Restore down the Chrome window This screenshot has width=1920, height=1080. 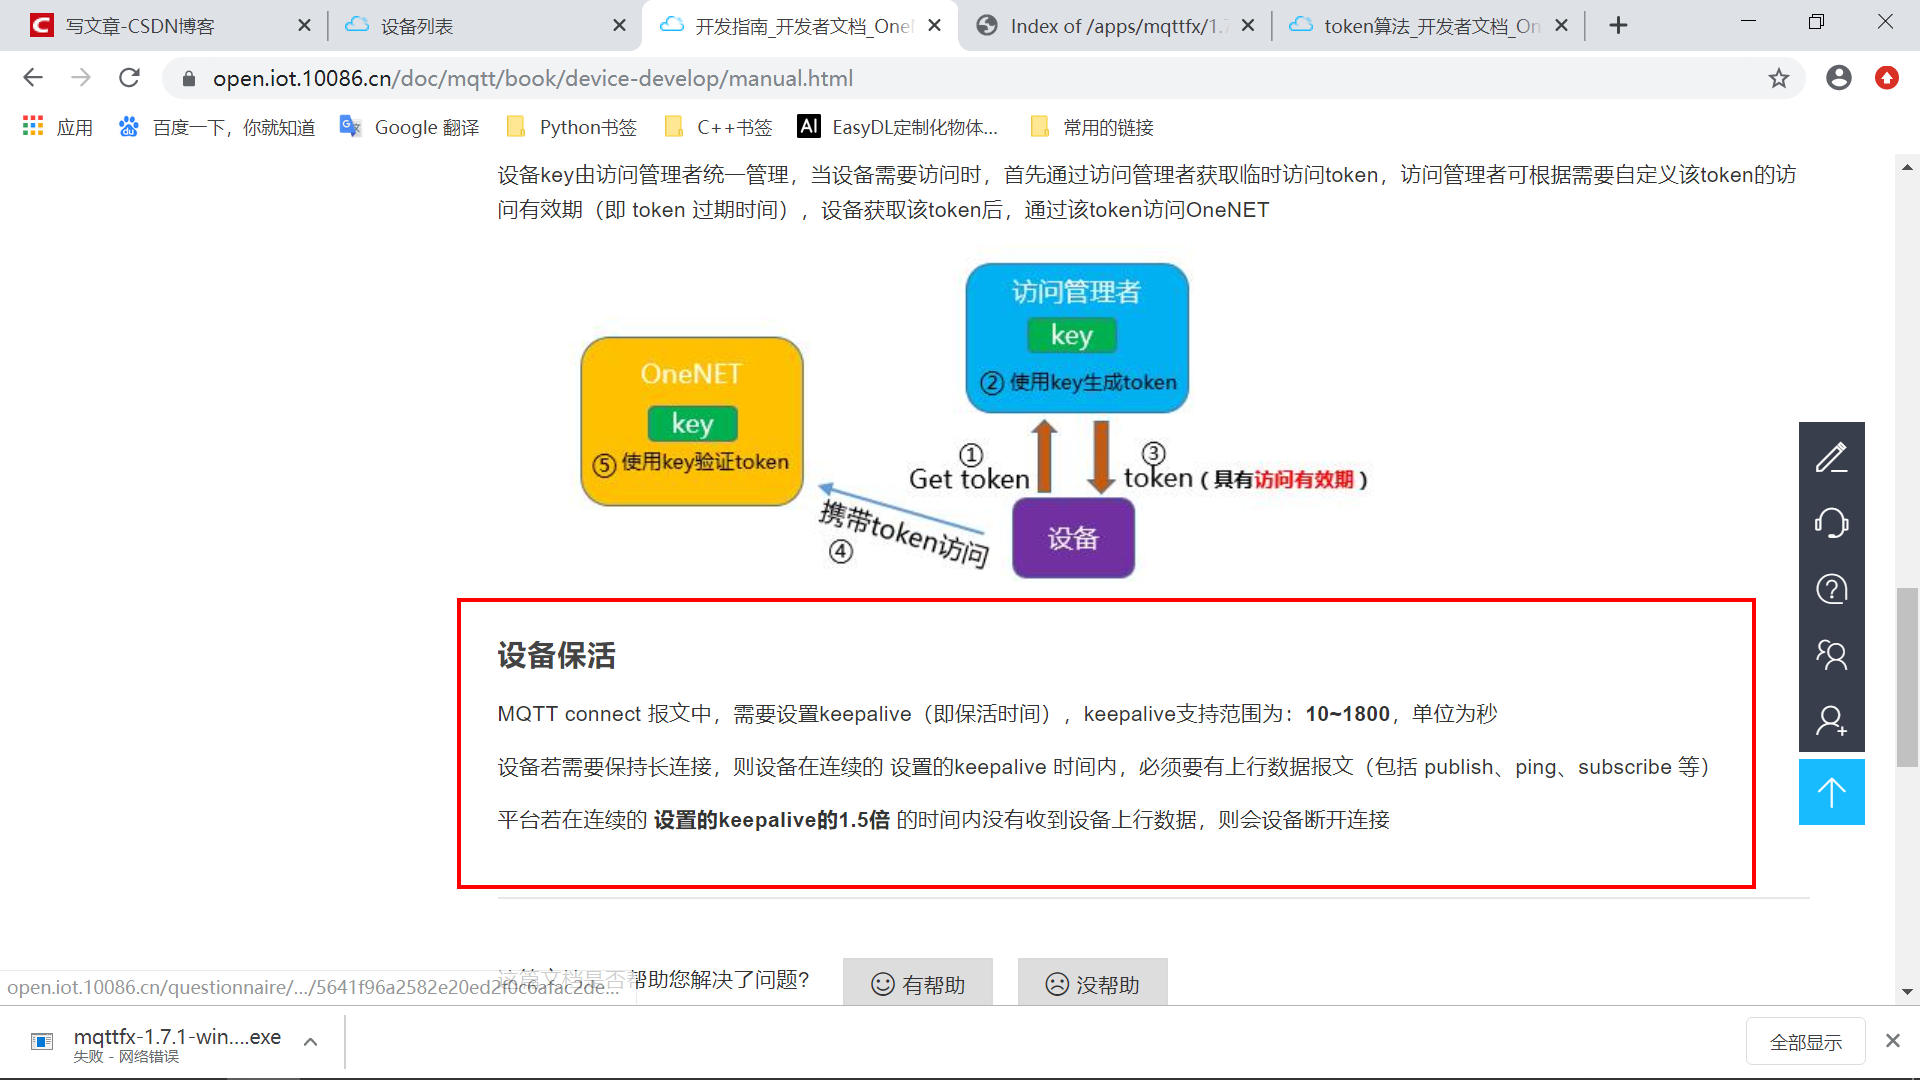coord(1817,22)
